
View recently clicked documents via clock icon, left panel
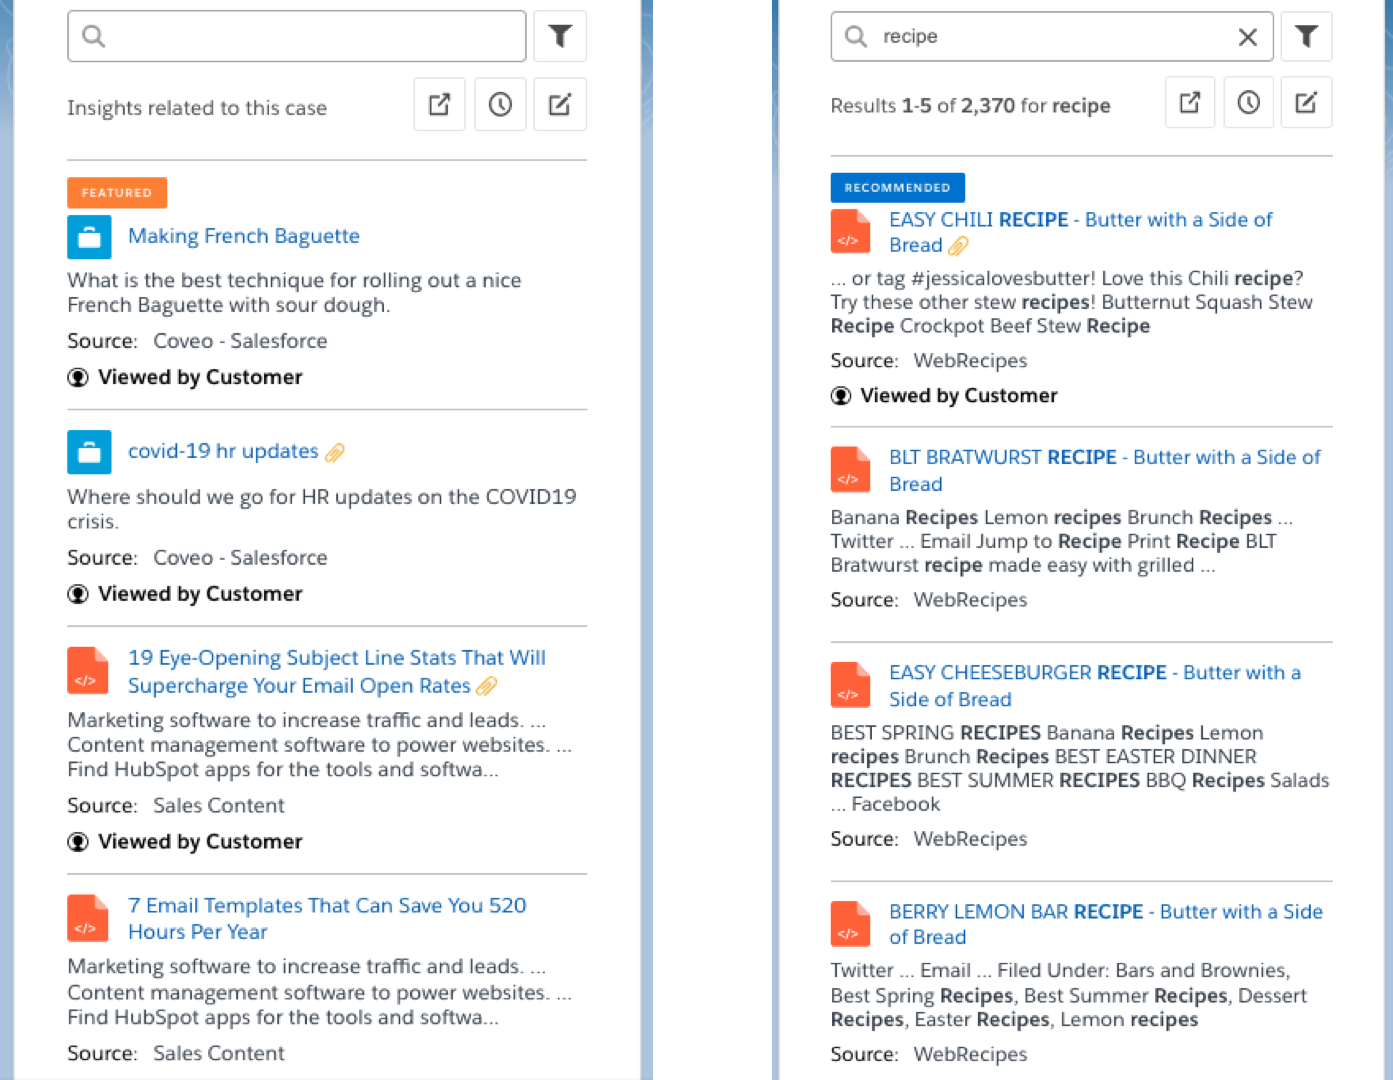(x=500, y=104)
